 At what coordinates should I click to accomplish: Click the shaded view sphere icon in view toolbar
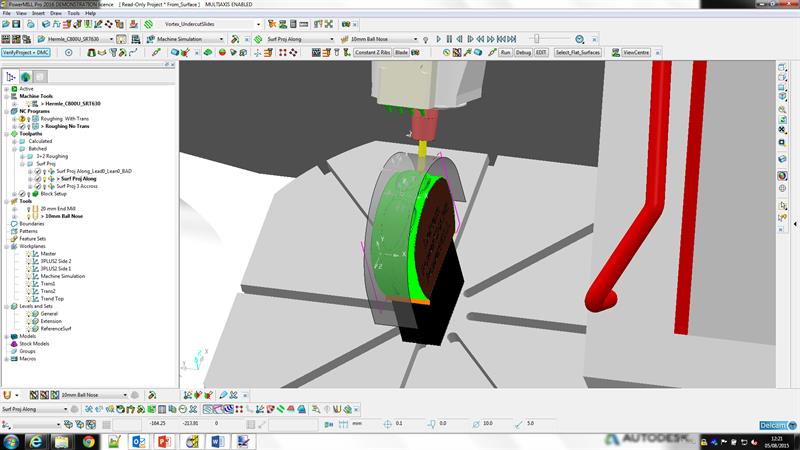pyautogui.click(x=782, y=176)
